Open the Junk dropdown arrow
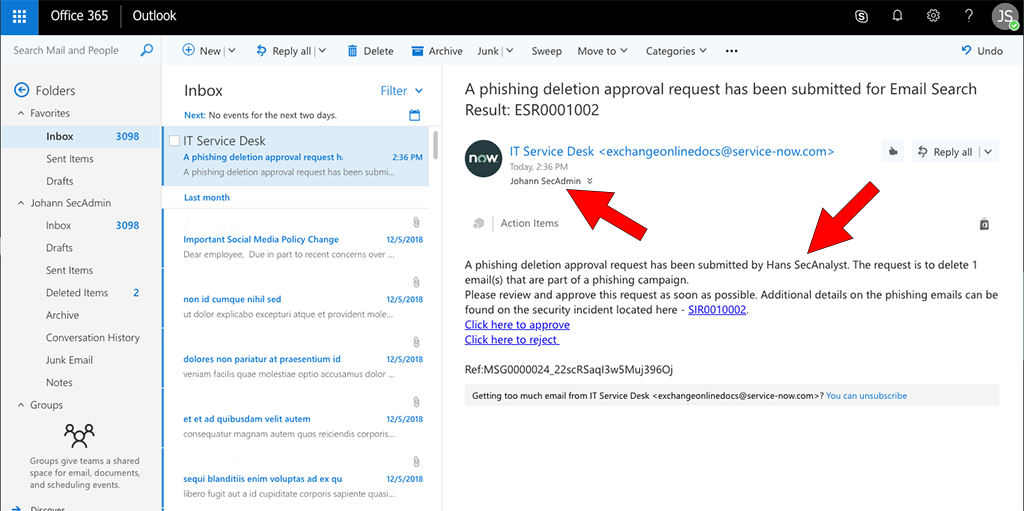The image size is (1024, 511). 509,51
